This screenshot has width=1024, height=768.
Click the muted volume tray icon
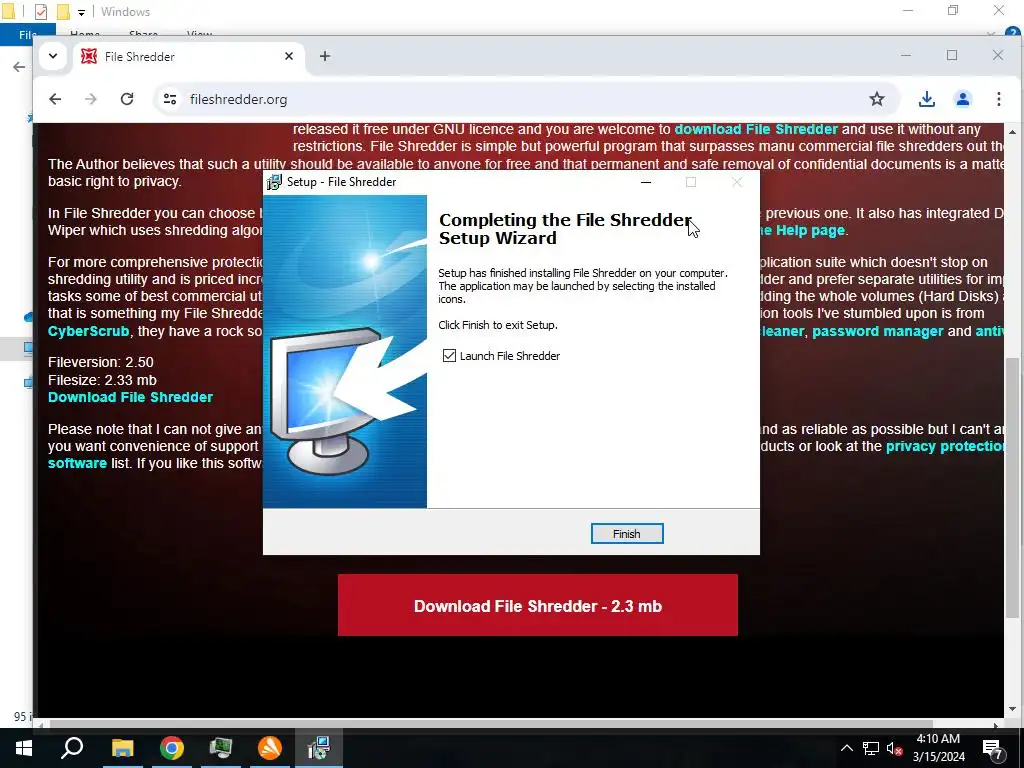click(x=895, y=748)
